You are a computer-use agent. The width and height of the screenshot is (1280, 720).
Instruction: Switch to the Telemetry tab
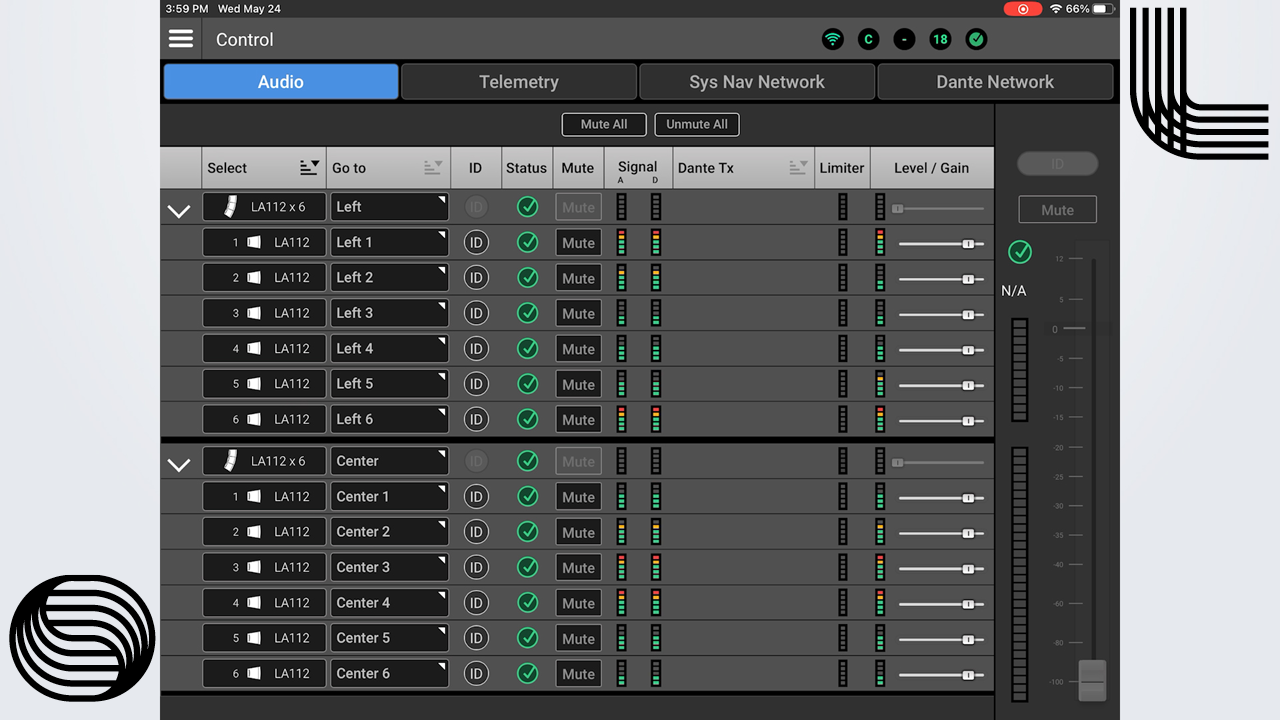click(518, 82)
